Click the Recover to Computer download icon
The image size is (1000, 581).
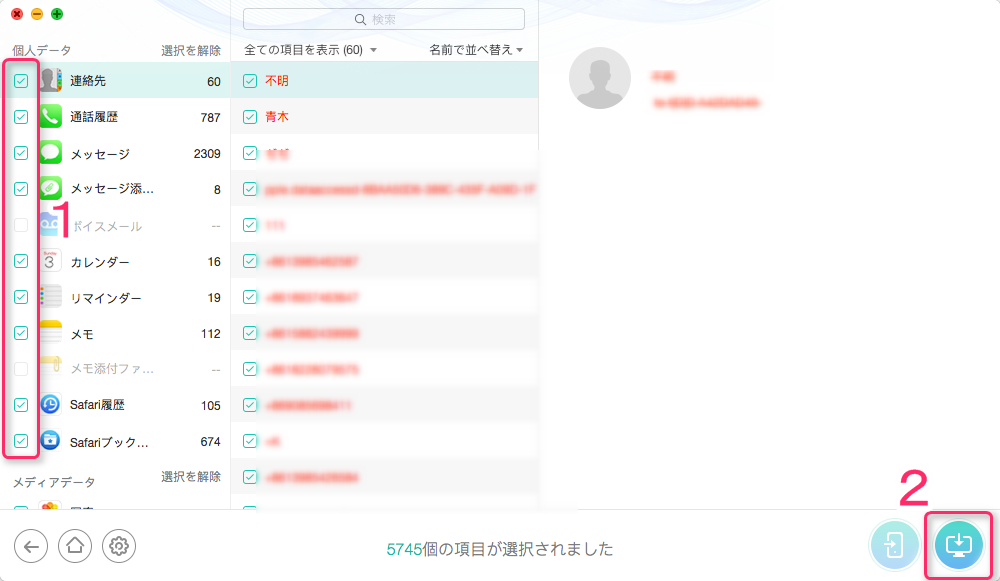point(959,545)
